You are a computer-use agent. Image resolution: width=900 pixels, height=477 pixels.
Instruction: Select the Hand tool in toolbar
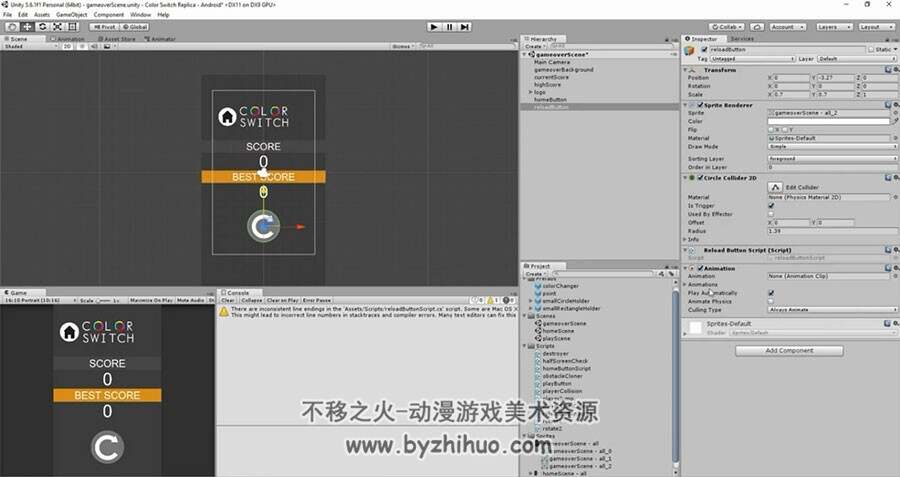tap(12, 27)
